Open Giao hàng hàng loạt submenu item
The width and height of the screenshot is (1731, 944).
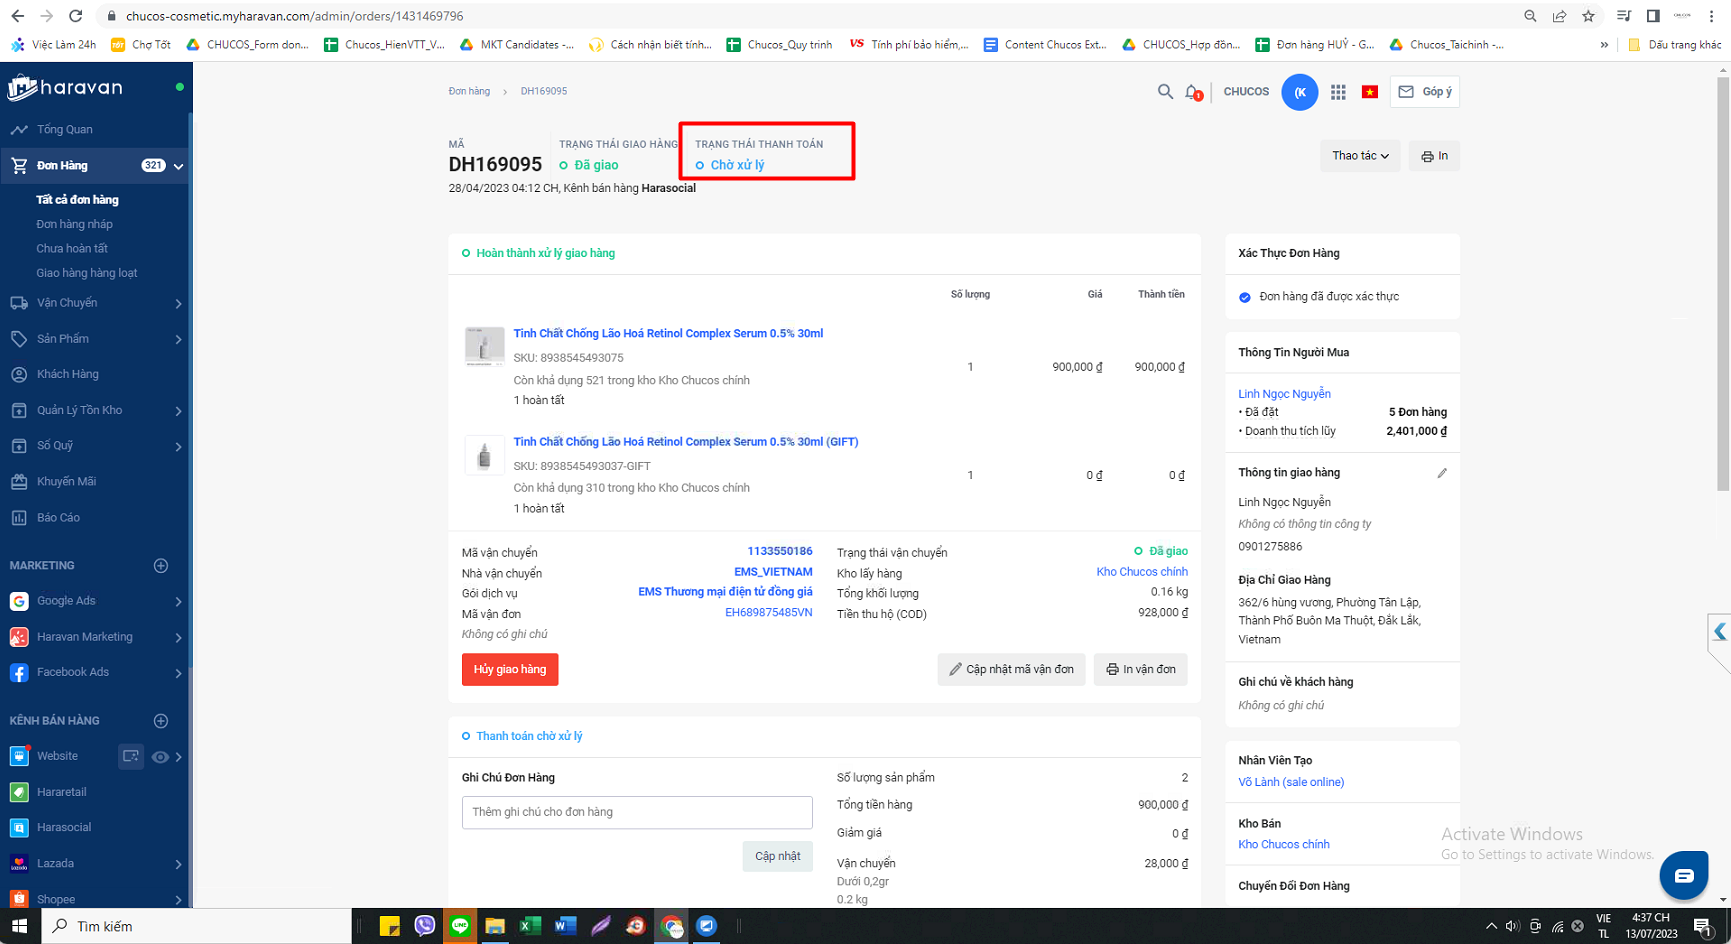[x=87, y=273]
